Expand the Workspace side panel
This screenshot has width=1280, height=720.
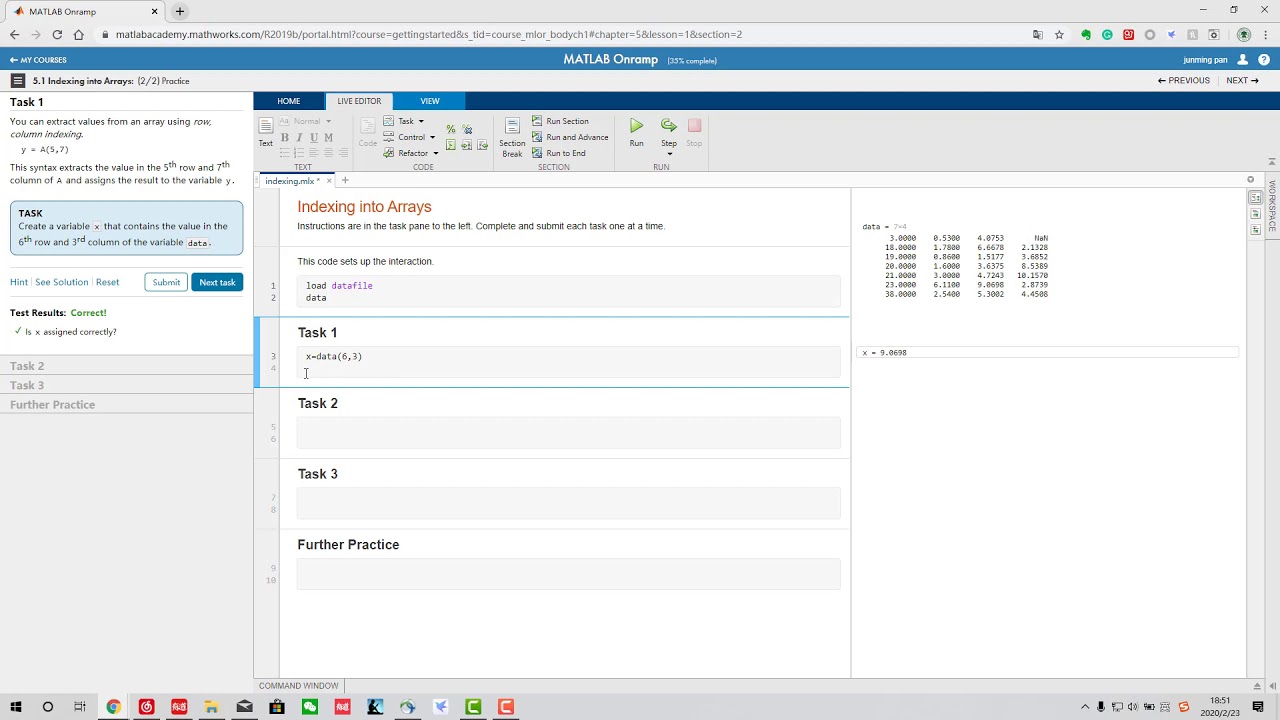point(1272,206)
